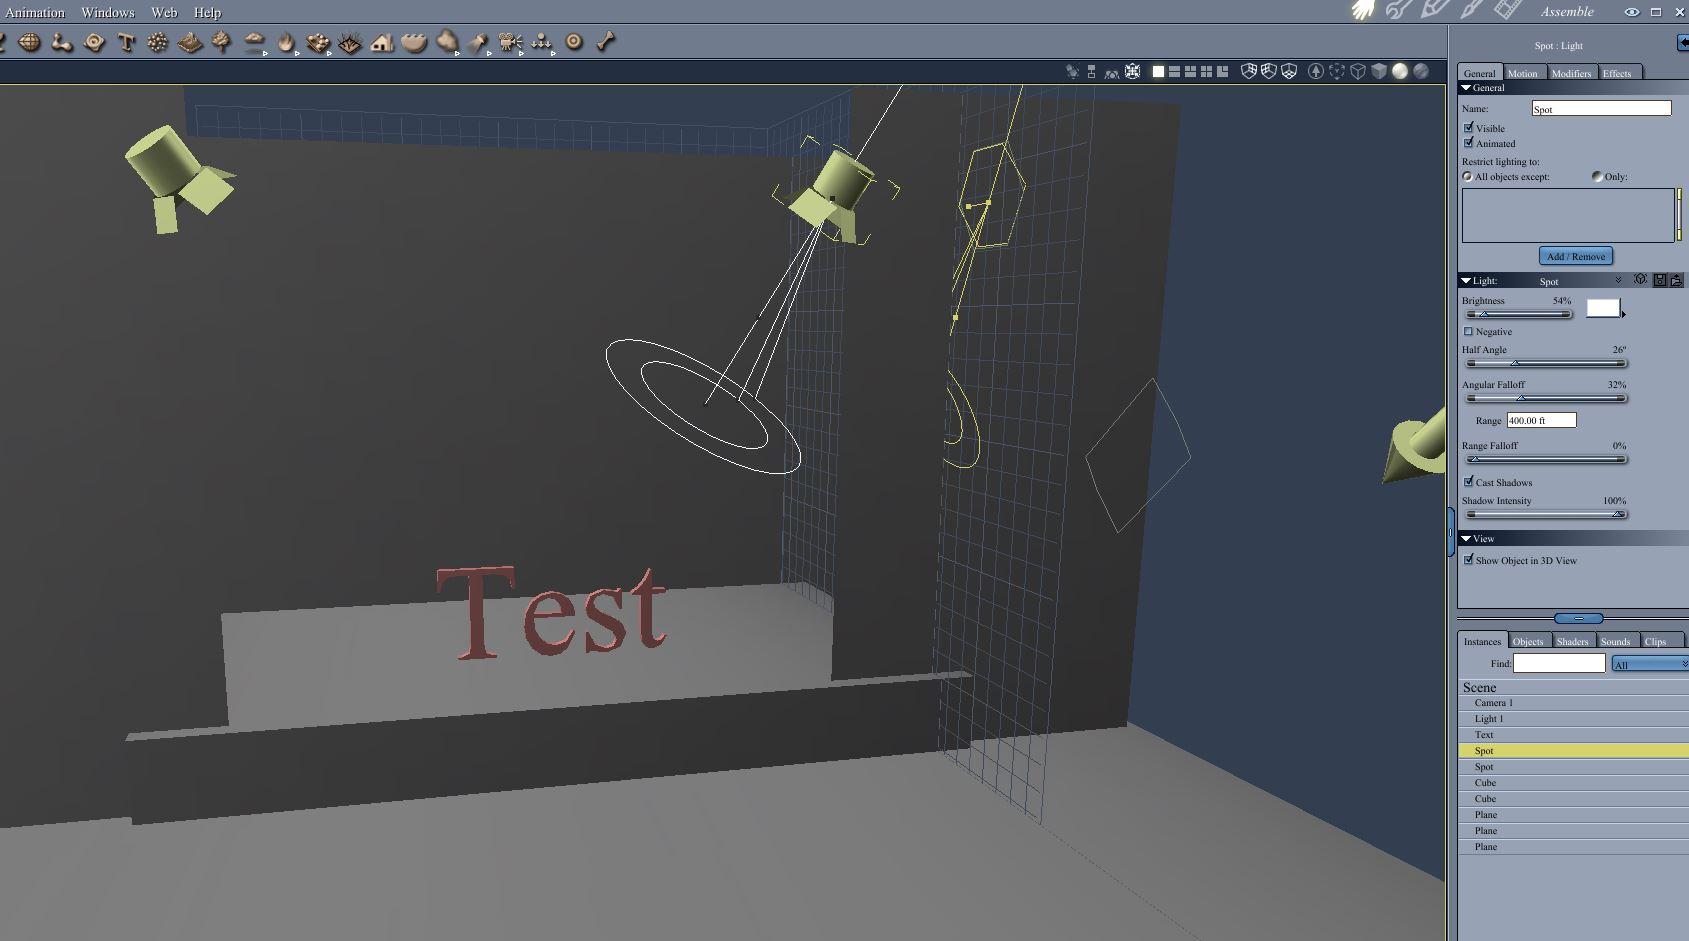Viewport: 1689px width, 941px height.
Task: Click the Range value field
Action: point(1541,420)
